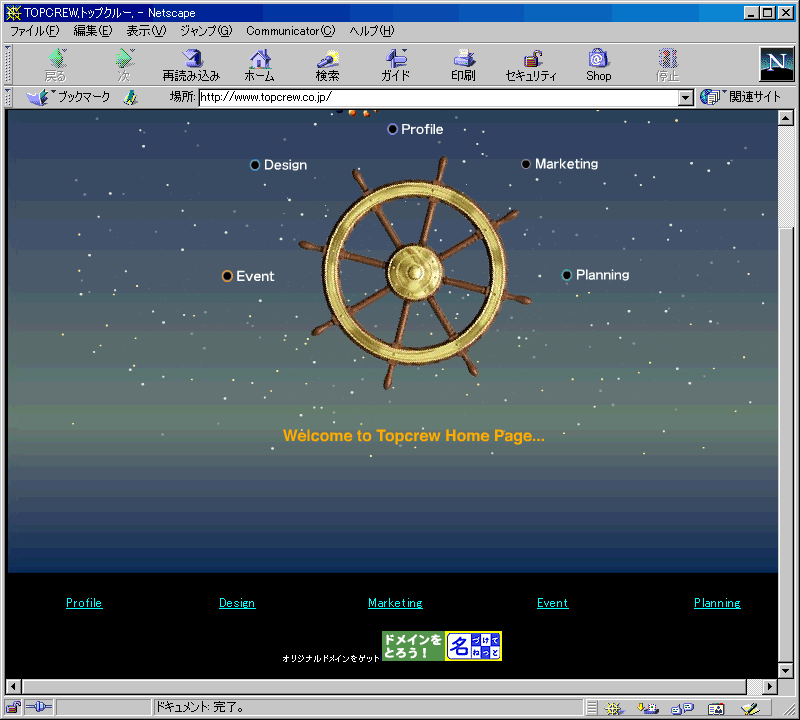Screen dimensions: 800x720
Task: Collapse the navigation toolbar grip
Action: pos(8,64)
